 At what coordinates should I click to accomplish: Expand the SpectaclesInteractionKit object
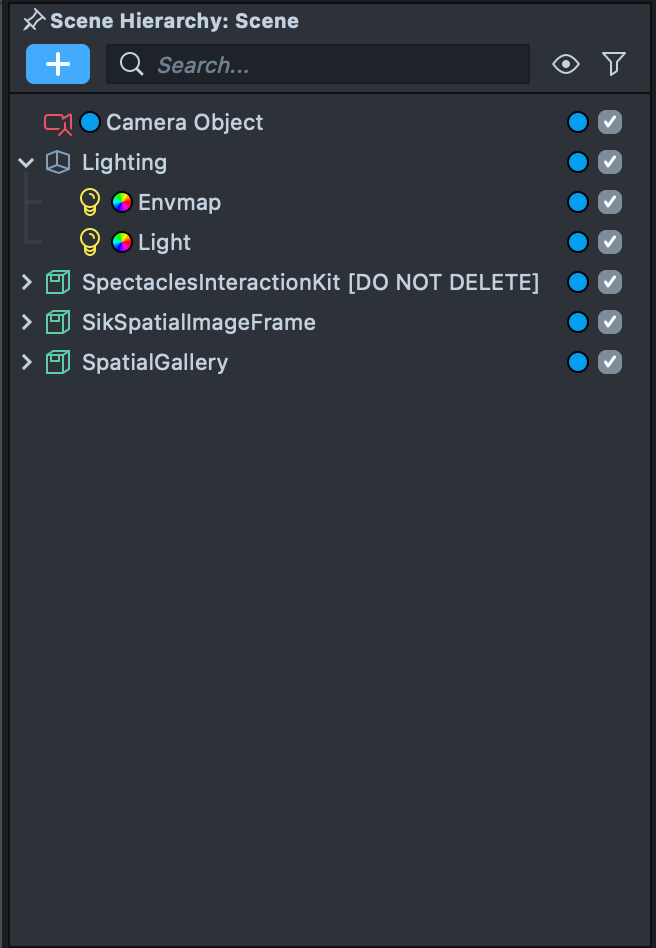point(27,282)
